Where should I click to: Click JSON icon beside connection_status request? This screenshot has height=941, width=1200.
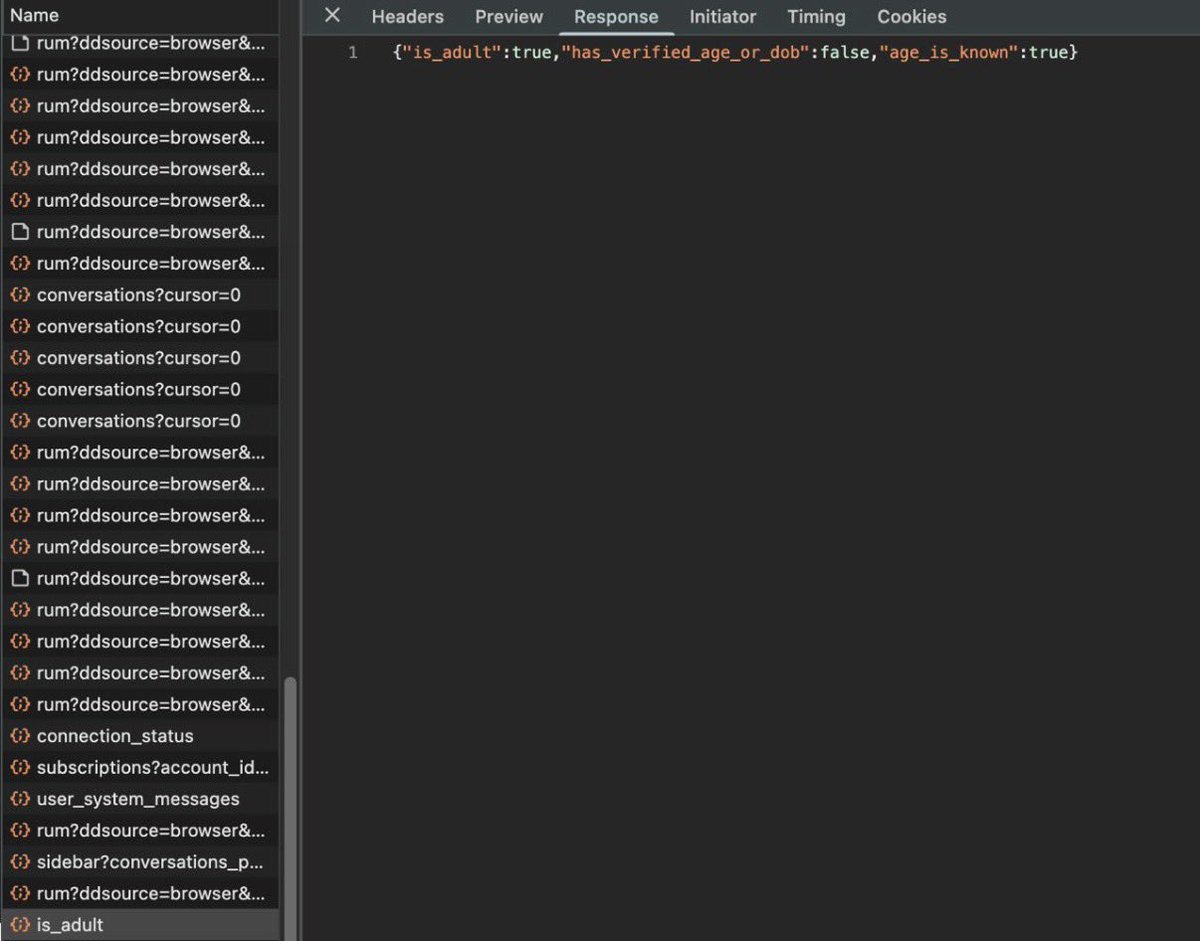[20, 736]
